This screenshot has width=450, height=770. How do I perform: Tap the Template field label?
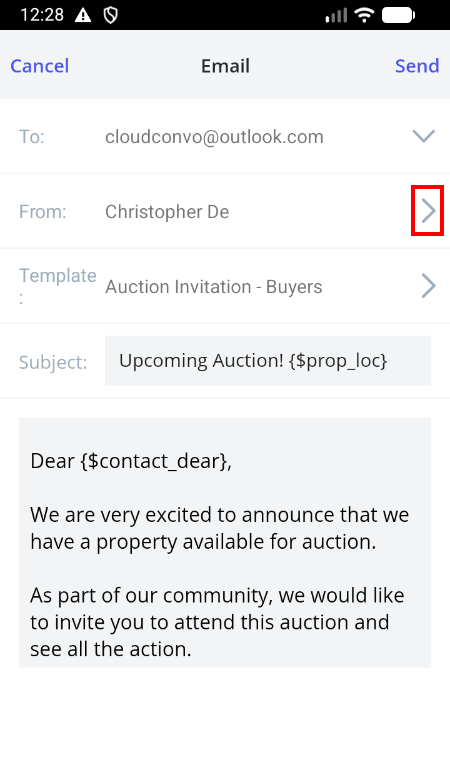coord(57,286)
